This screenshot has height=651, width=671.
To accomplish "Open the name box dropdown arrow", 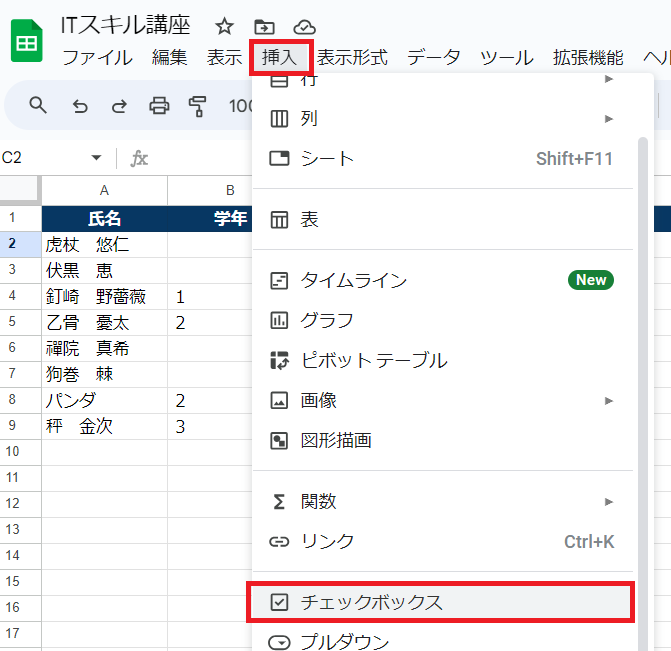I will [97, 158].
